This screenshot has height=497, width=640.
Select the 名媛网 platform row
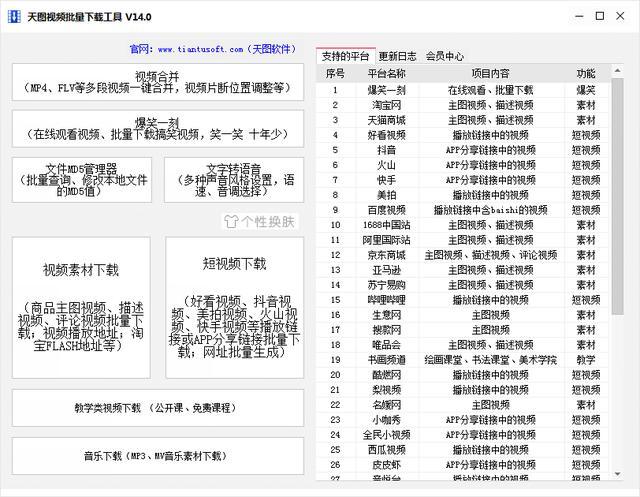pyautogui.click(x=462, y=405)
